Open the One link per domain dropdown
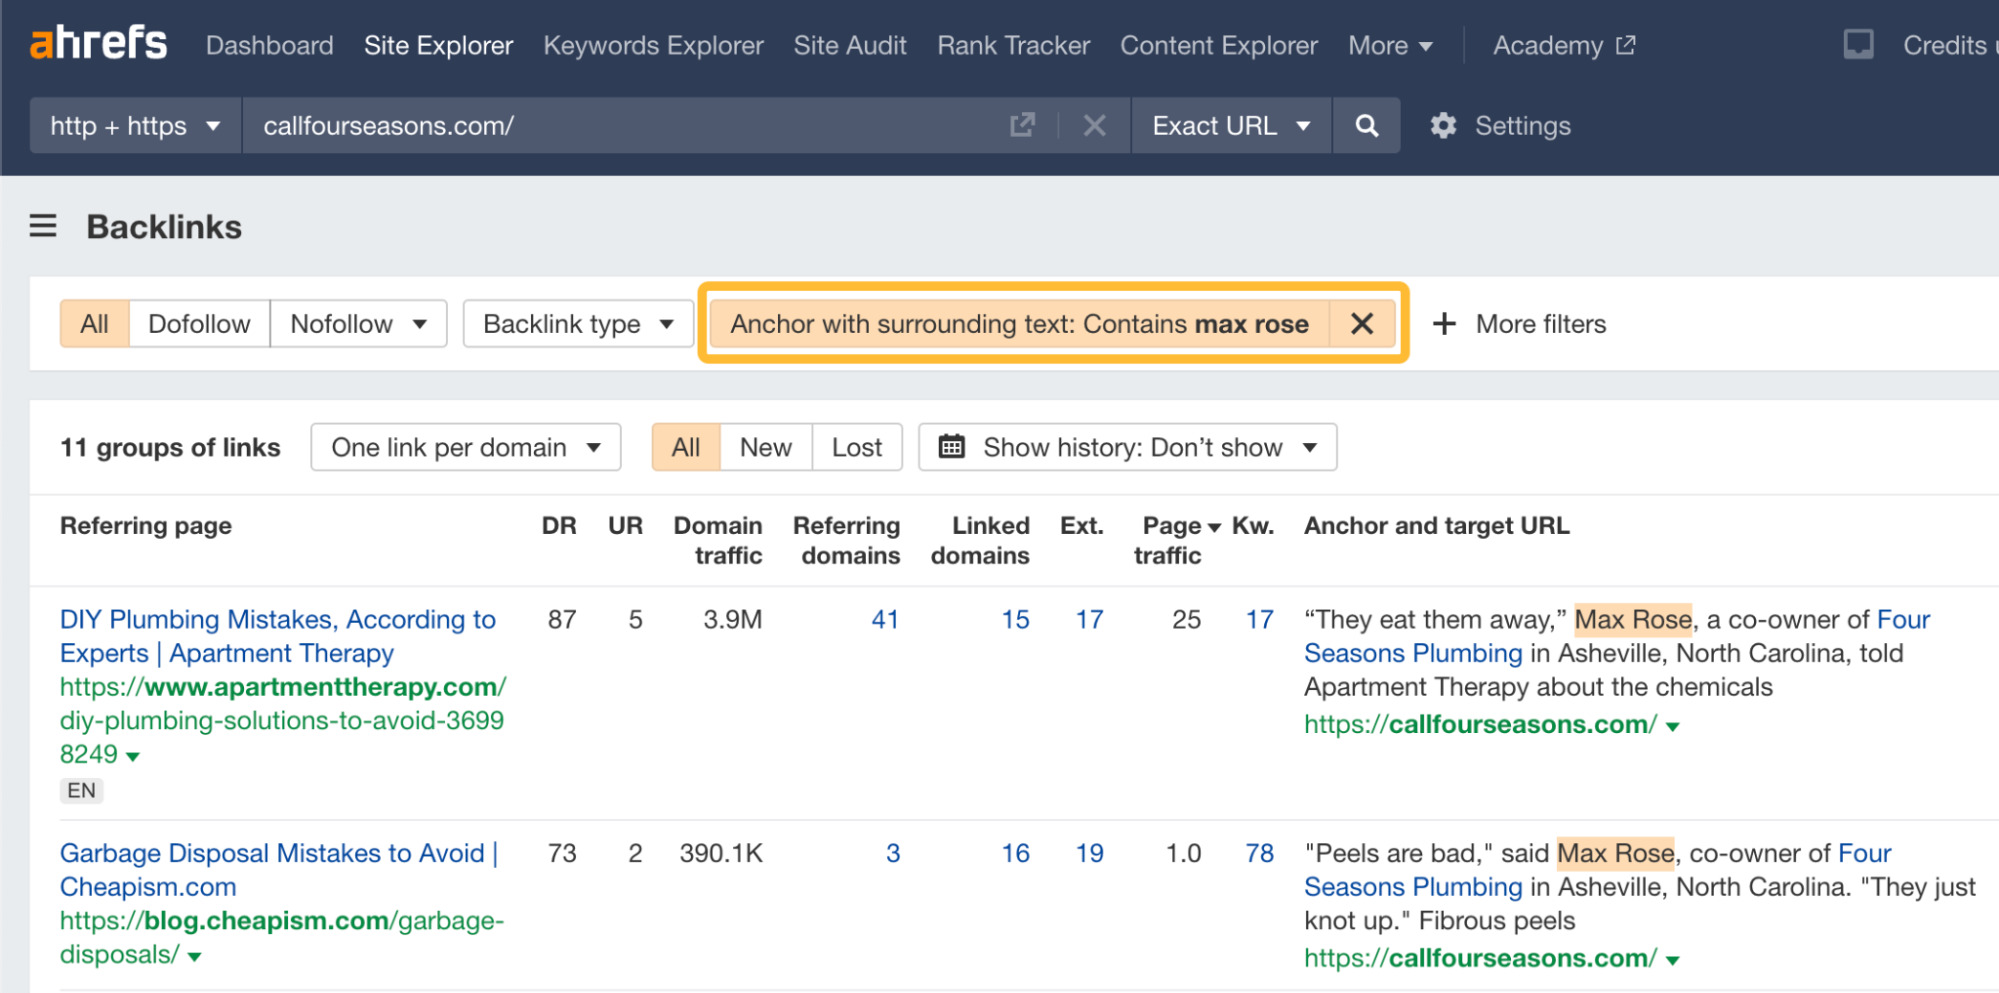The image size is (1999, 993). point(464,447)
